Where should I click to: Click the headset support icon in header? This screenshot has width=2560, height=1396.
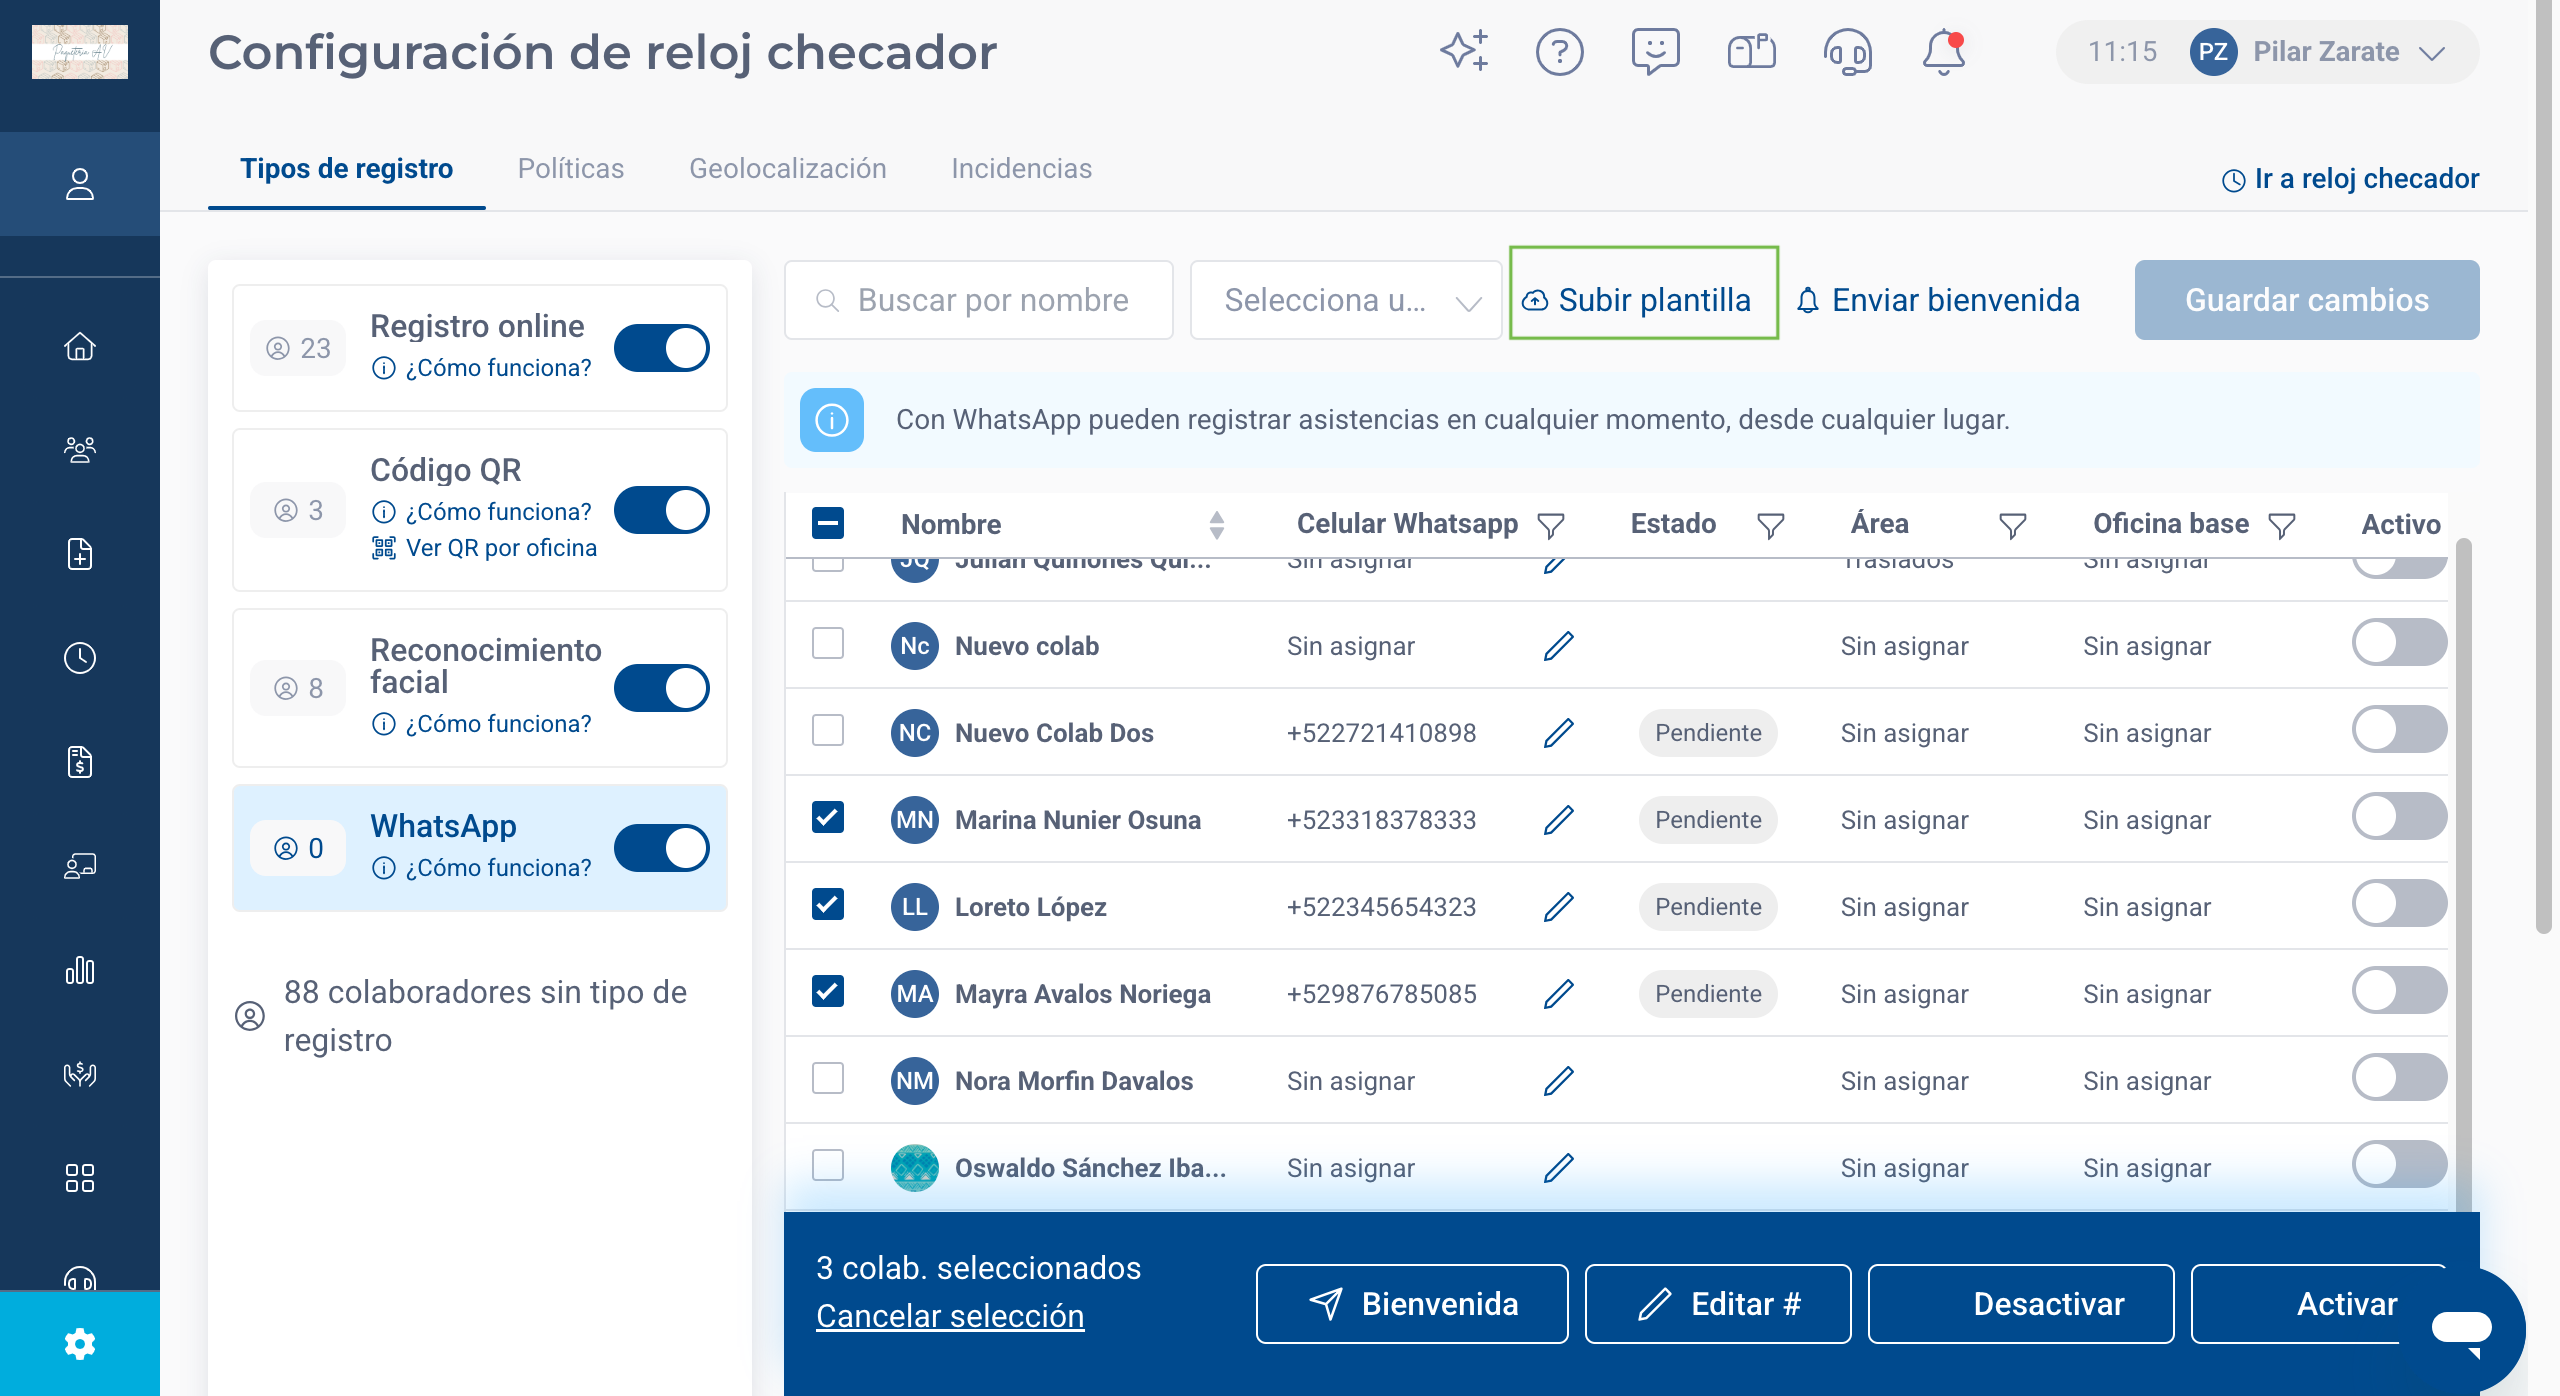pos(1847,52)
